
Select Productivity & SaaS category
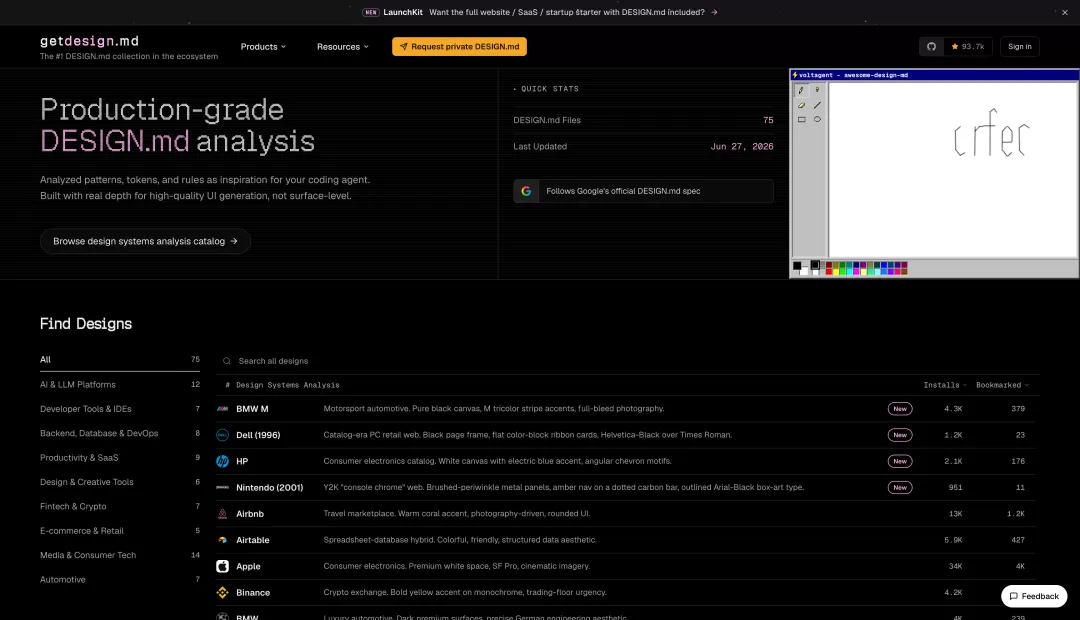pyautogui.click(x=120, y=457)
